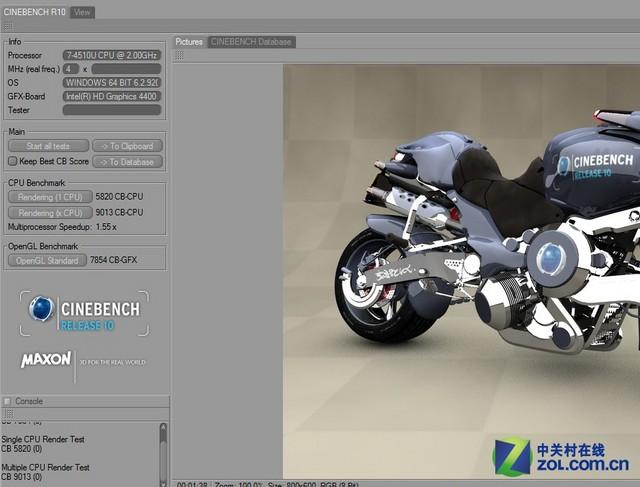Click the Maxon logo
Viewport: 640px width, 487px height.
[x=47, y=360]
